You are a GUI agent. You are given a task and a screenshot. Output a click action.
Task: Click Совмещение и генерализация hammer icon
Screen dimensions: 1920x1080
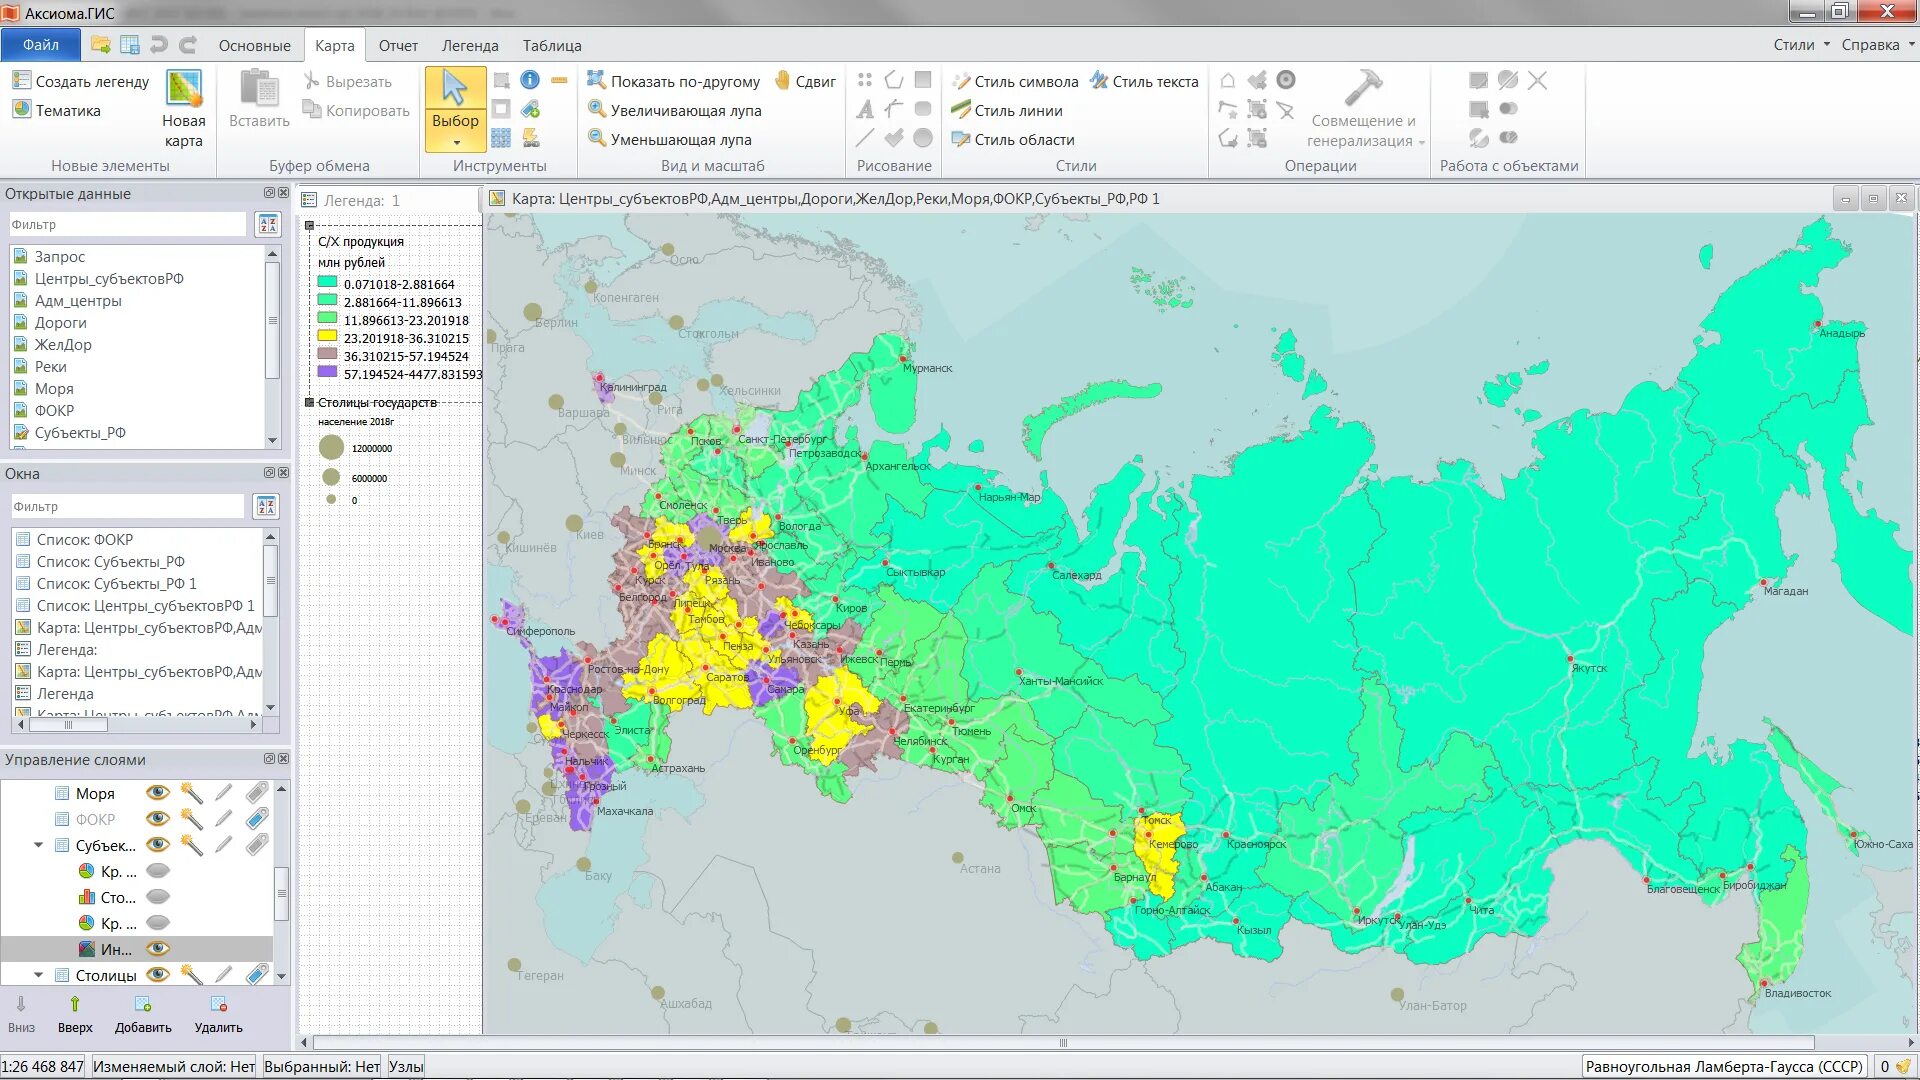pyautogui.click(x=1362, y=89)
